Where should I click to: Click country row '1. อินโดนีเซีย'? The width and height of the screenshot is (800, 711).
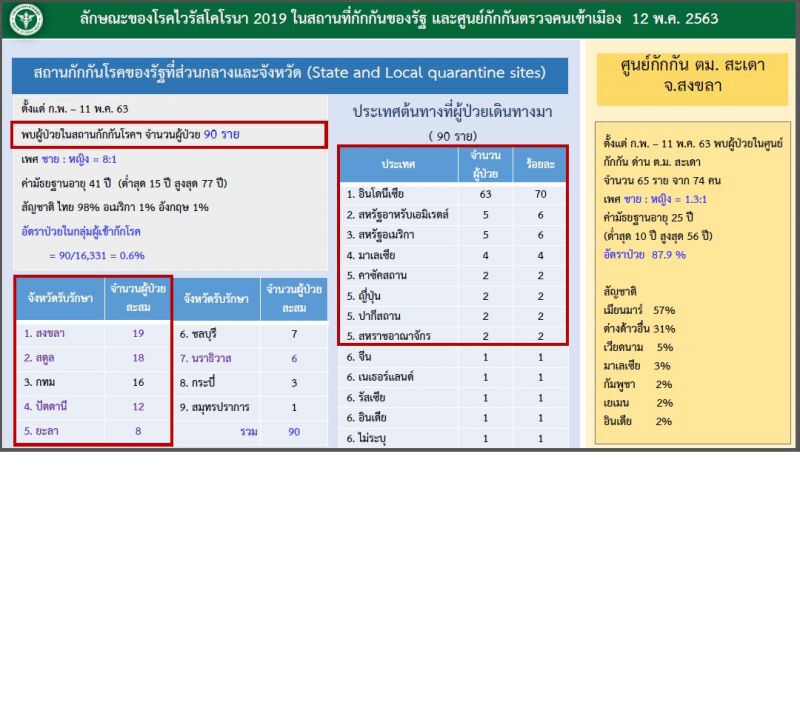[453, 194]
